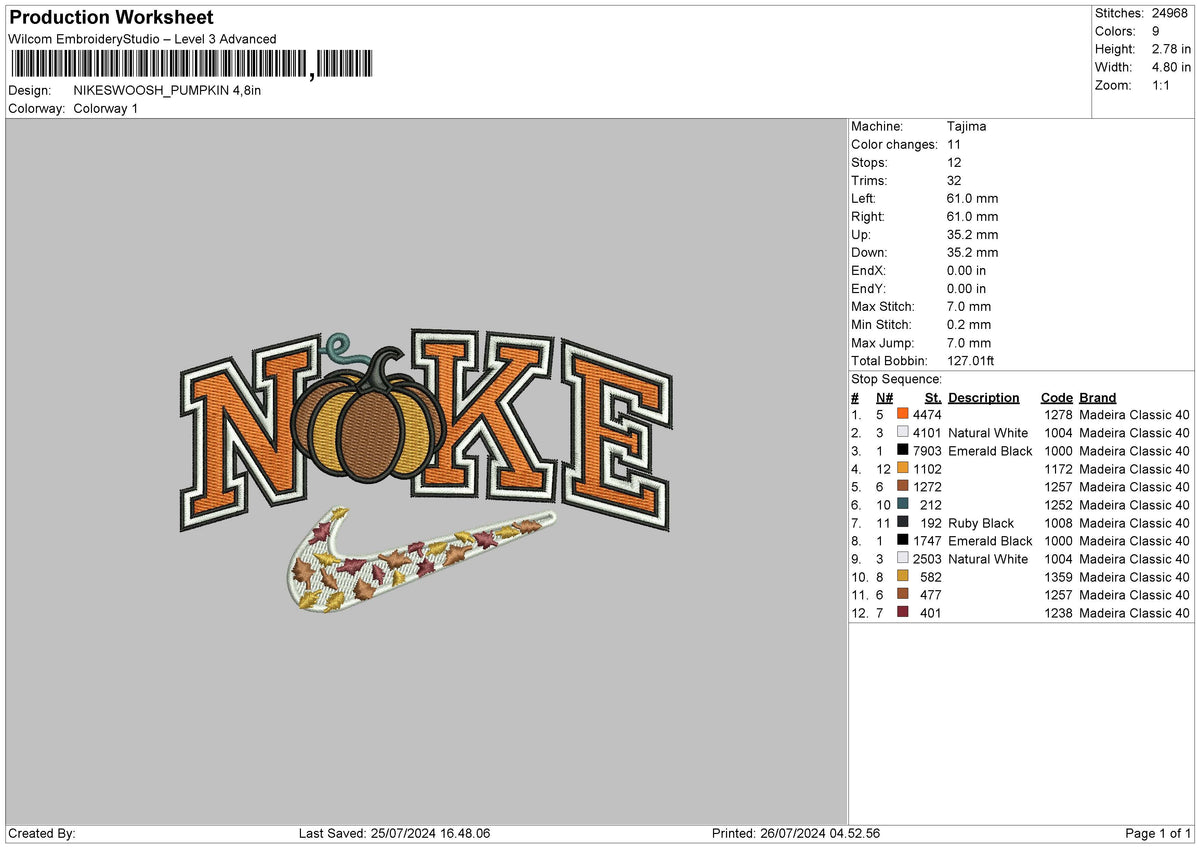Click the Zoom value '1:1'
This screenshot has height=848, width=1200.
1160,85
